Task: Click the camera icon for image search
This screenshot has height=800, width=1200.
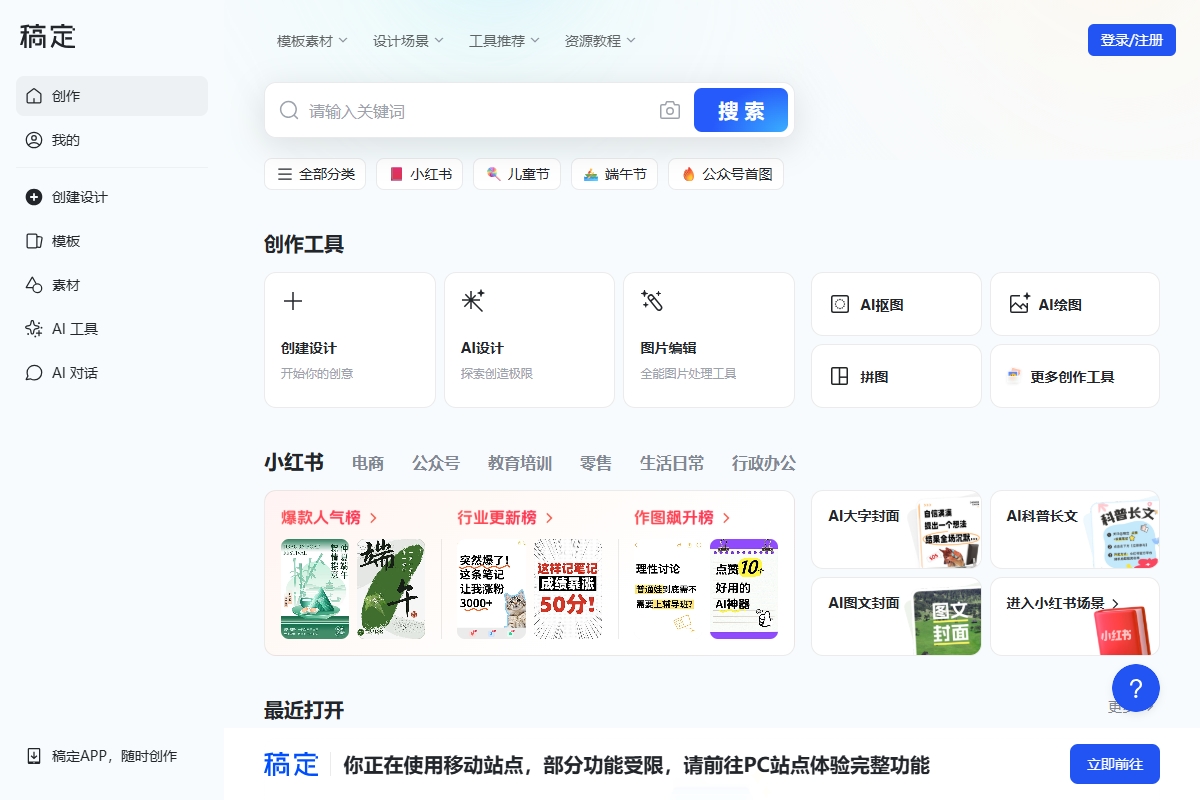Action: [670, 110]
